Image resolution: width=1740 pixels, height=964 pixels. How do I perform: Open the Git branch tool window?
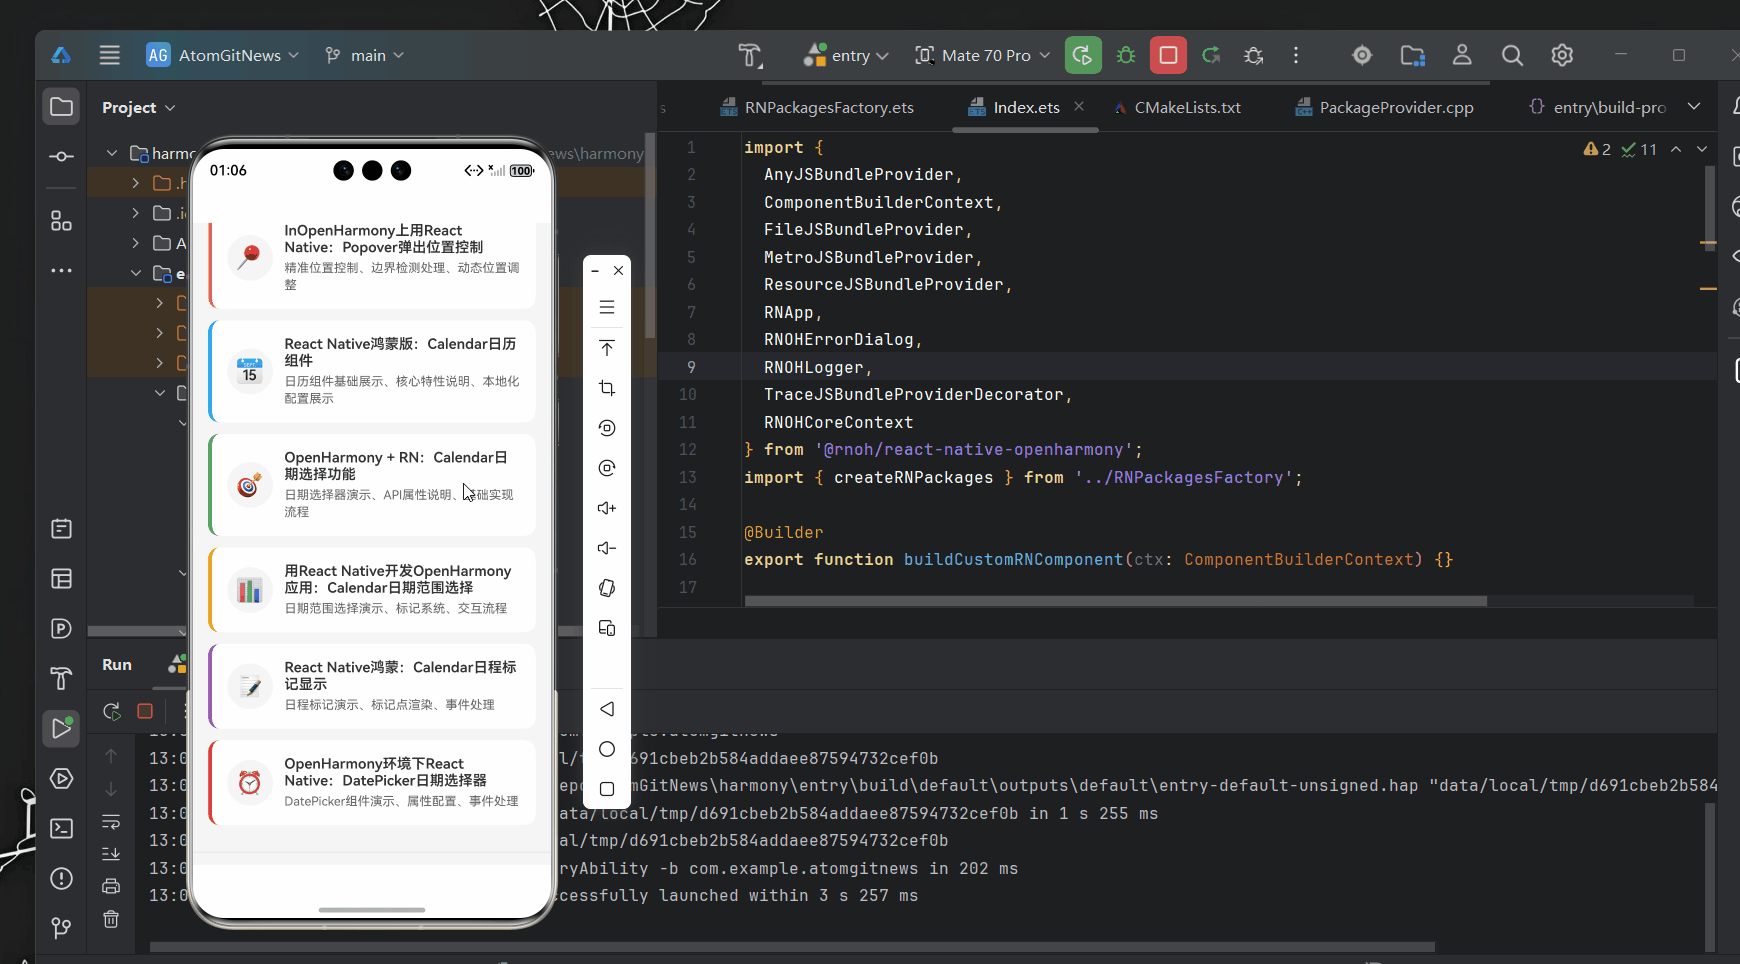point(61,928)
